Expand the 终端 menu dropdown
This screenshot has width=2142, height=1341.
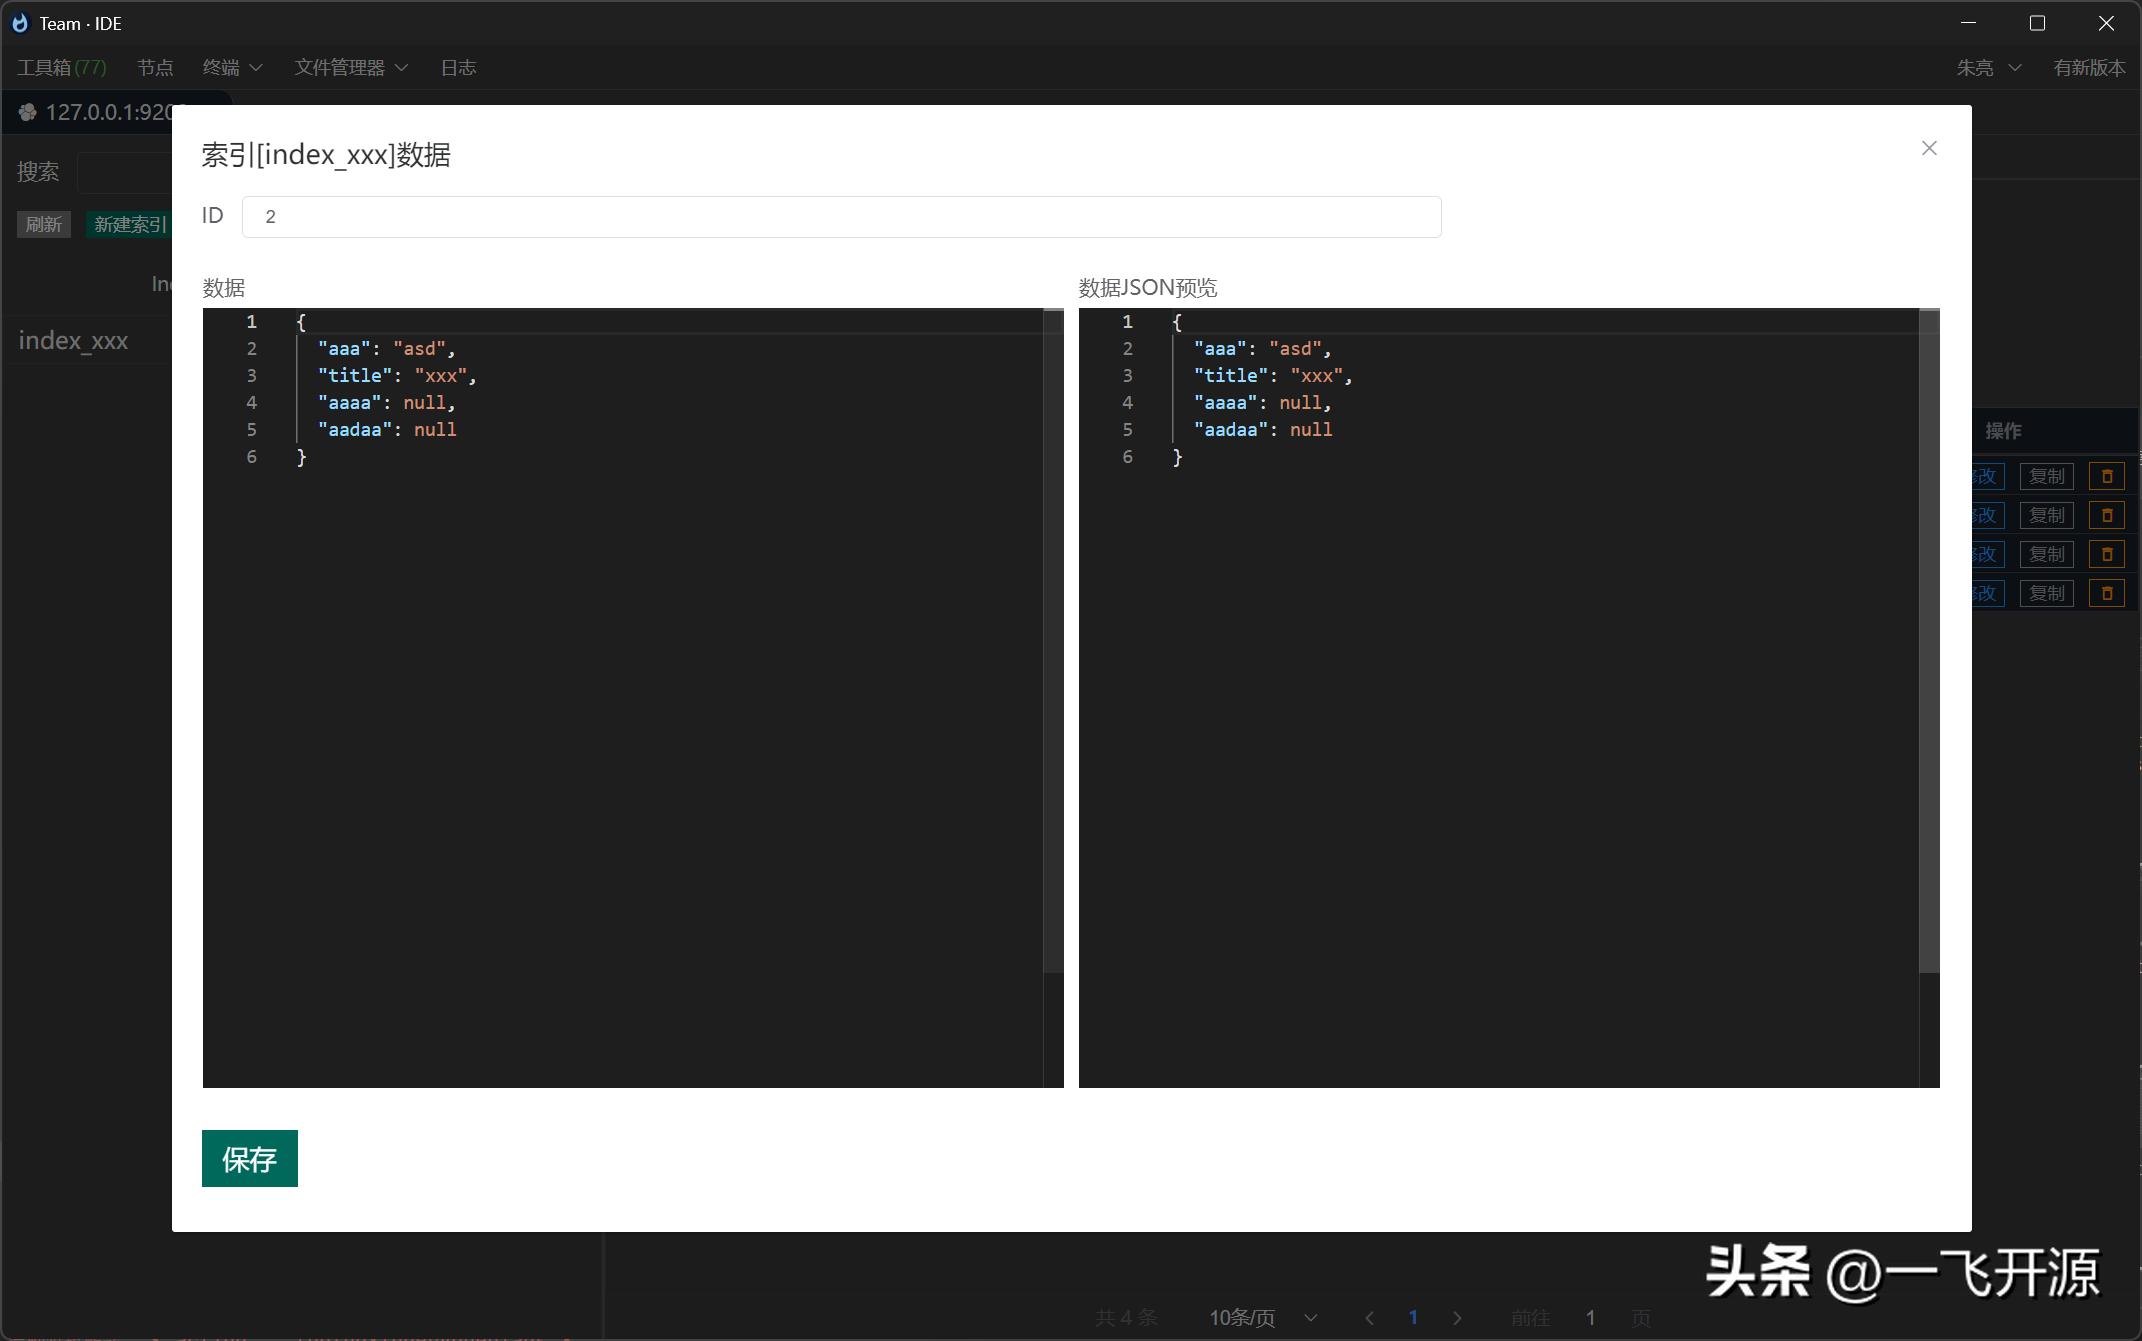232,67
